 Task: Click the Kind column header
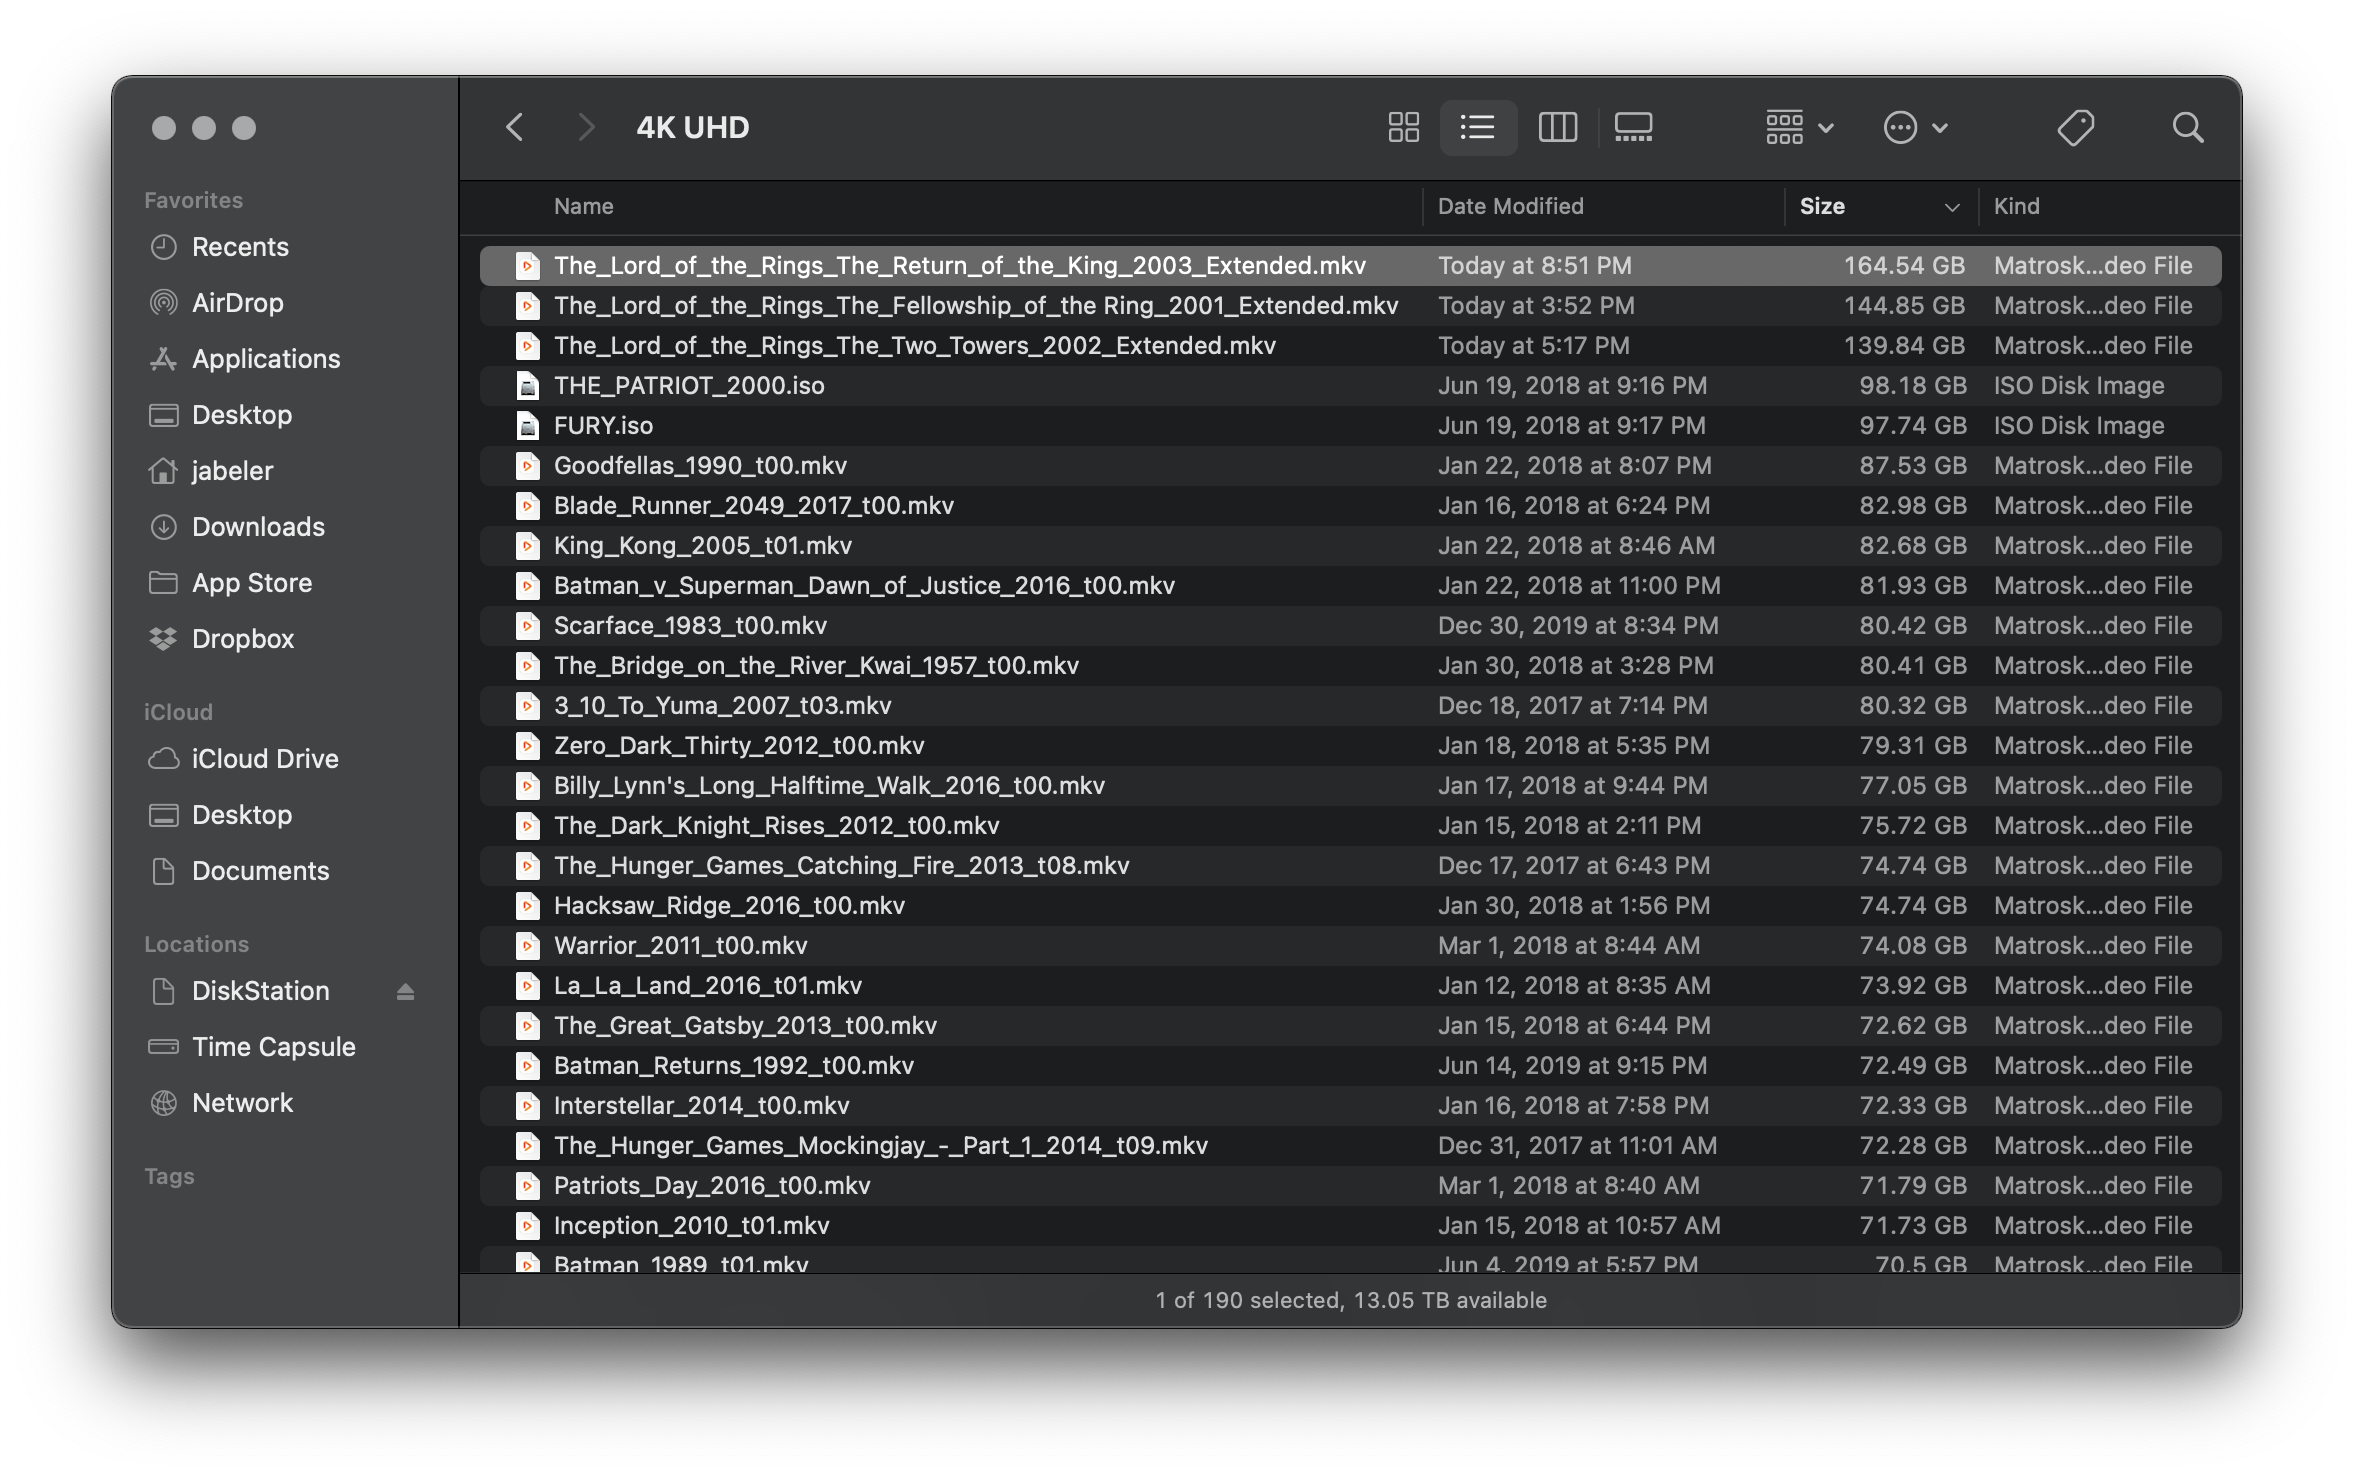coord(2016,206)
